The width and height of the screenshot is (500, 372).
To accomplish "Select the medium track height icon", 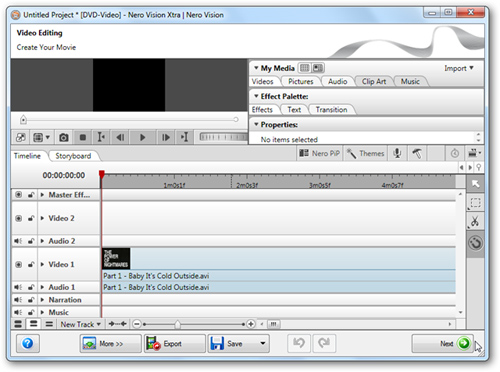I will click(33, 324).
